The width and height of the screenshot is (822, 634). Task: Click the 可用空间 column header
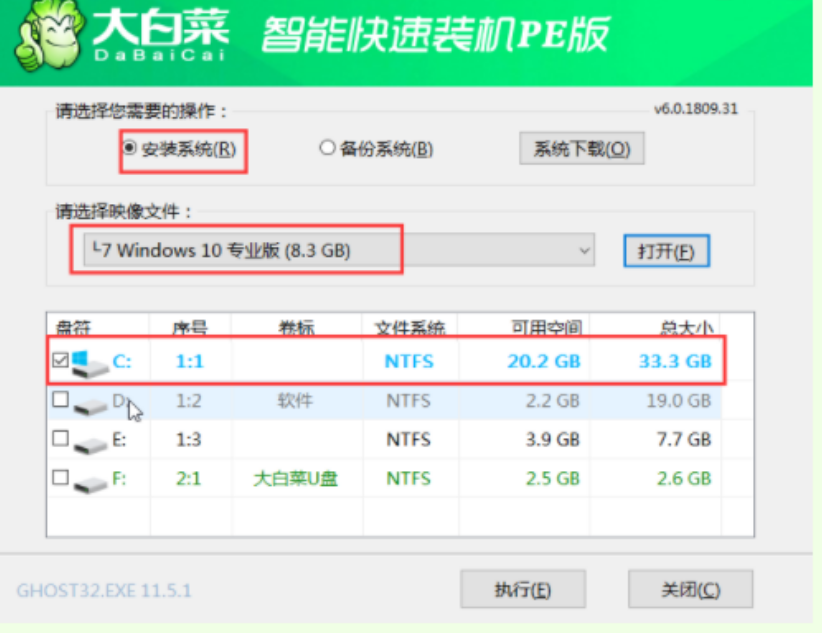click(543, 327)
